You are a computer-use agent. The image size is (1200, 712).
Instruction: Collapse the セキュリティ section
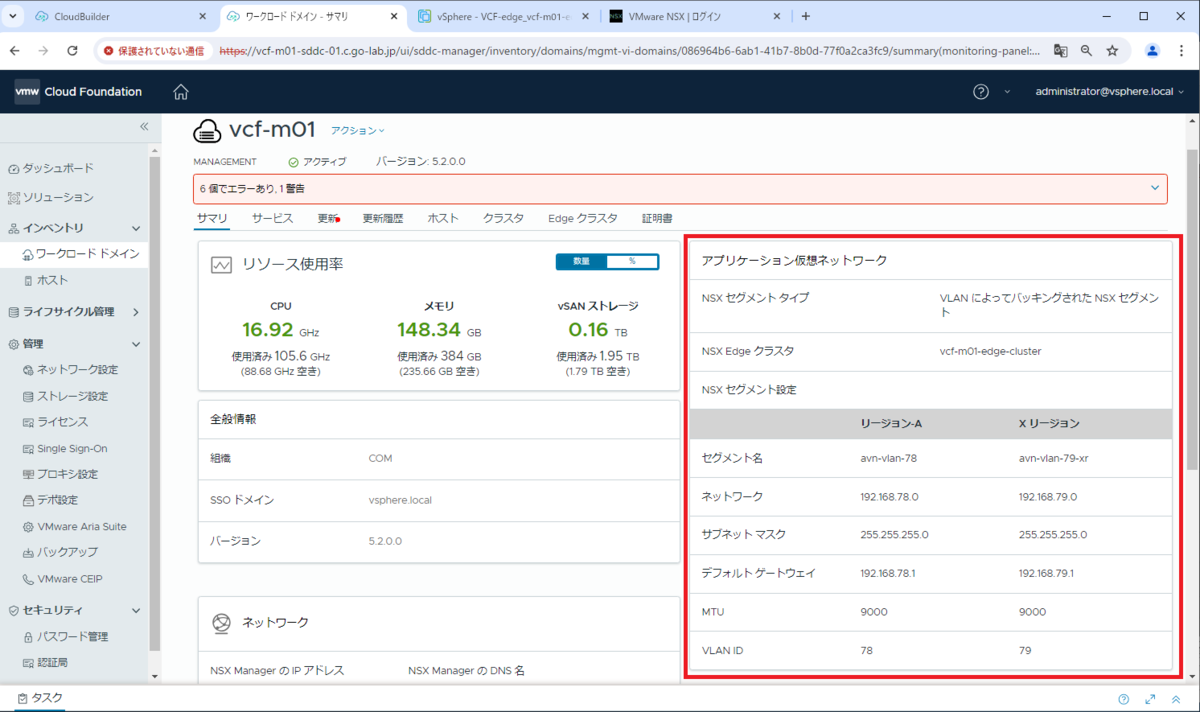tap(137, 610)
